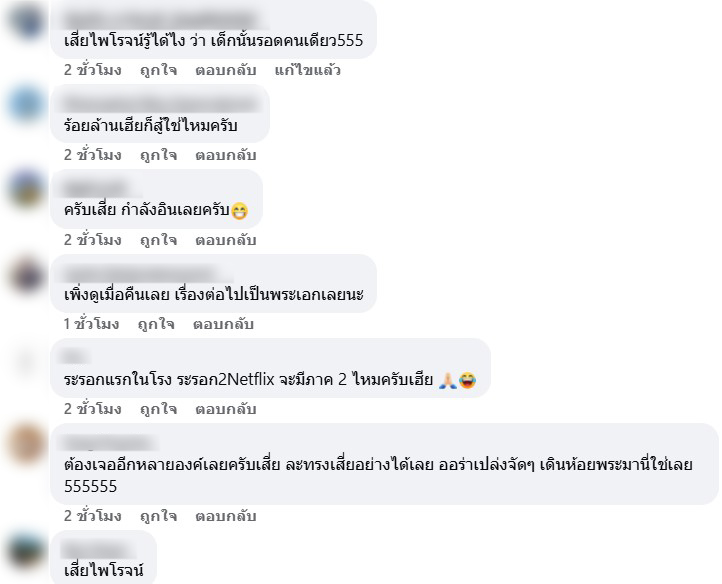Screen dimensions: 722x584
Task: Reply to the Netflix ภาค 2 comment
Action: [226, 409]
